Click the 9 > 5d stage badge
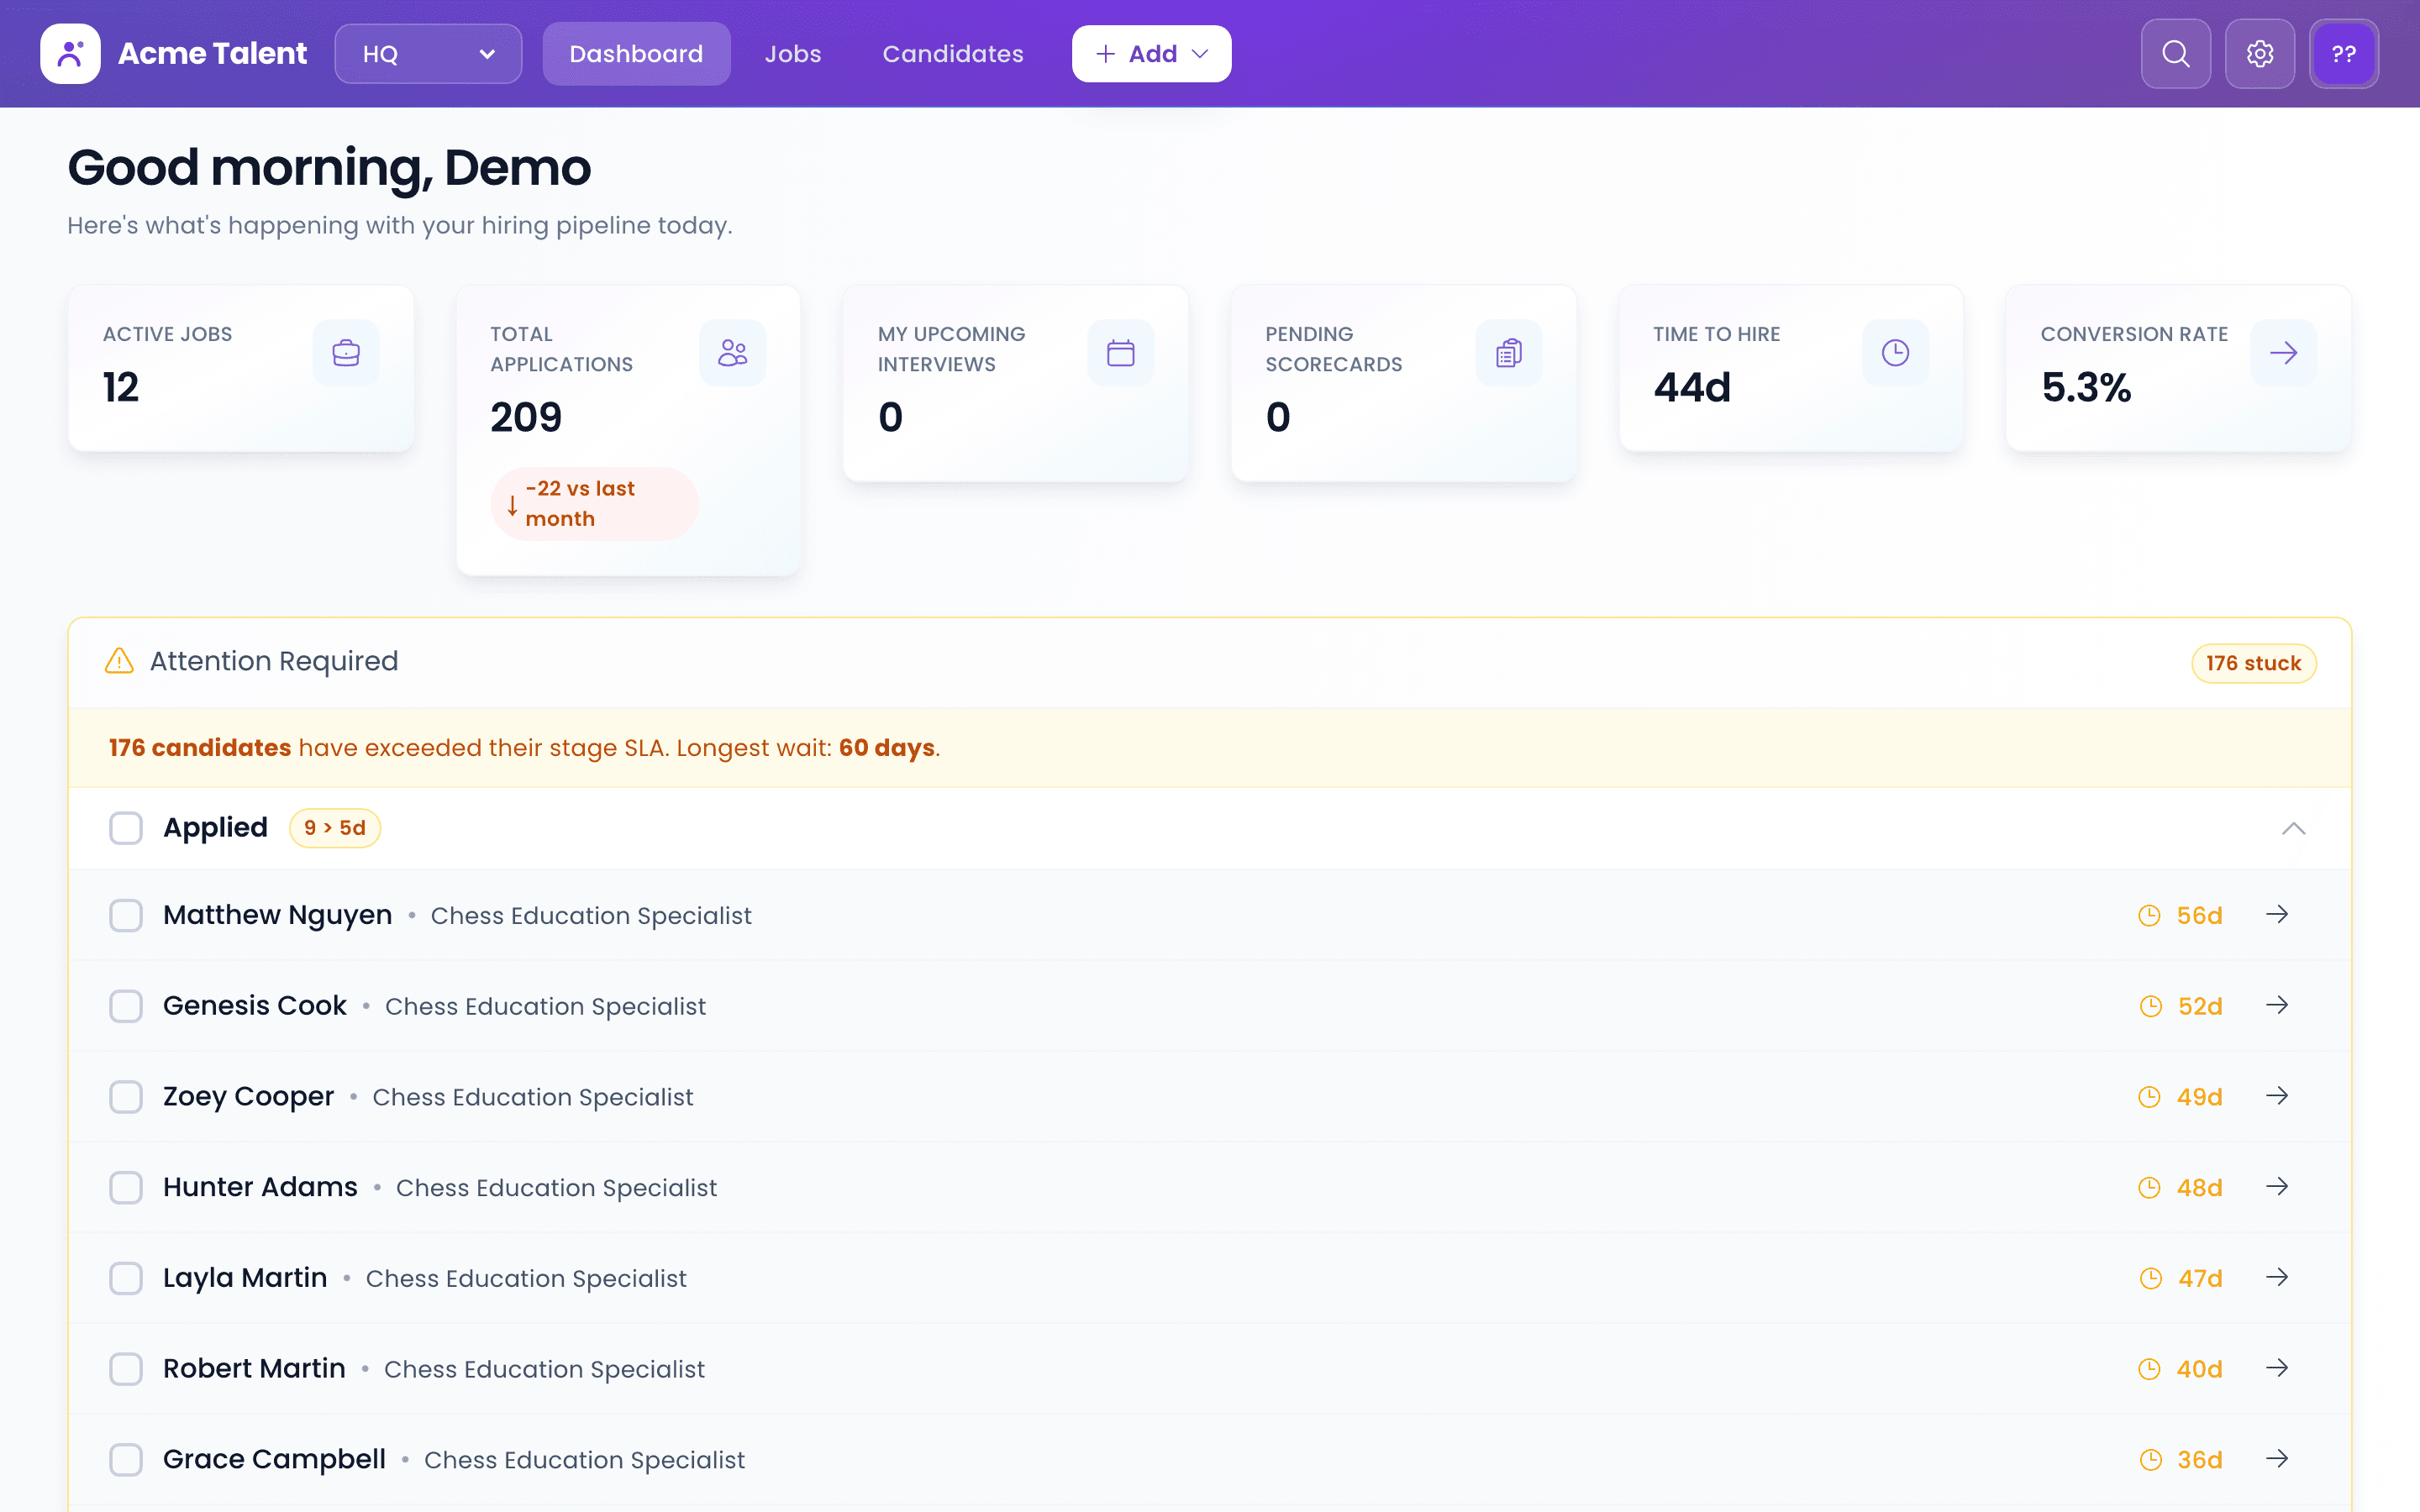The height and width of the screenshot is (1512, 2420). pyautogui.click(x=335, y=828)
